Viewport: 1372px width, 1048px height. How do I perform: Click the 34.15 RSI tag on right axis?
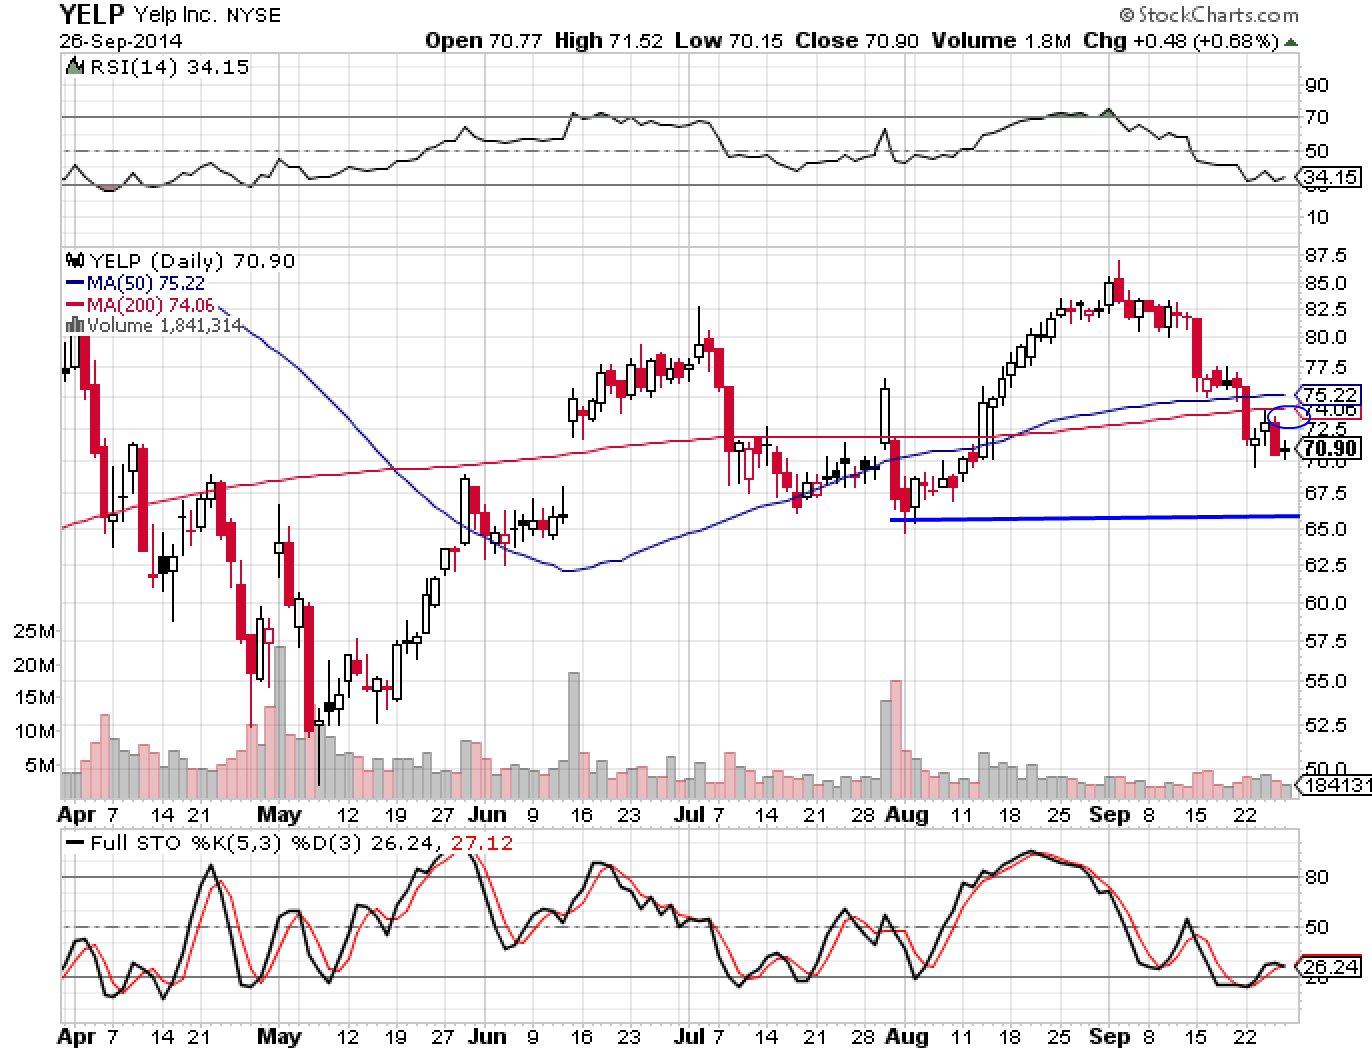(1328, 178)
